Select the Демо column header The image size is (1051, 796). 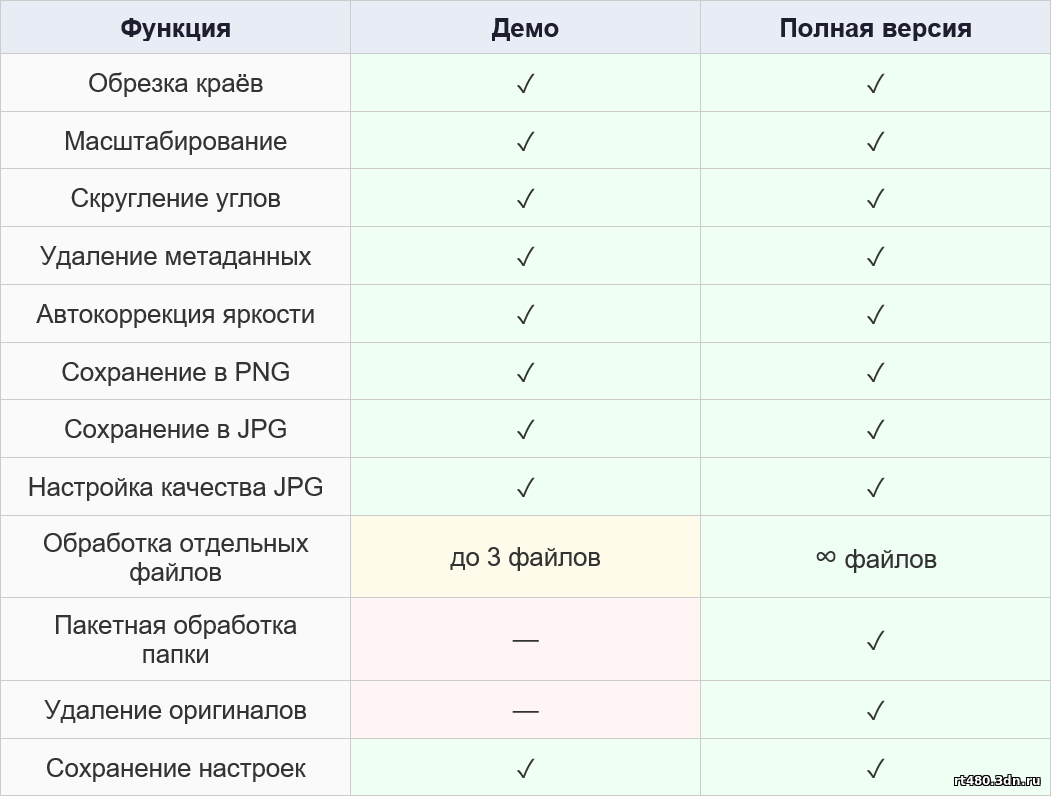526,27
